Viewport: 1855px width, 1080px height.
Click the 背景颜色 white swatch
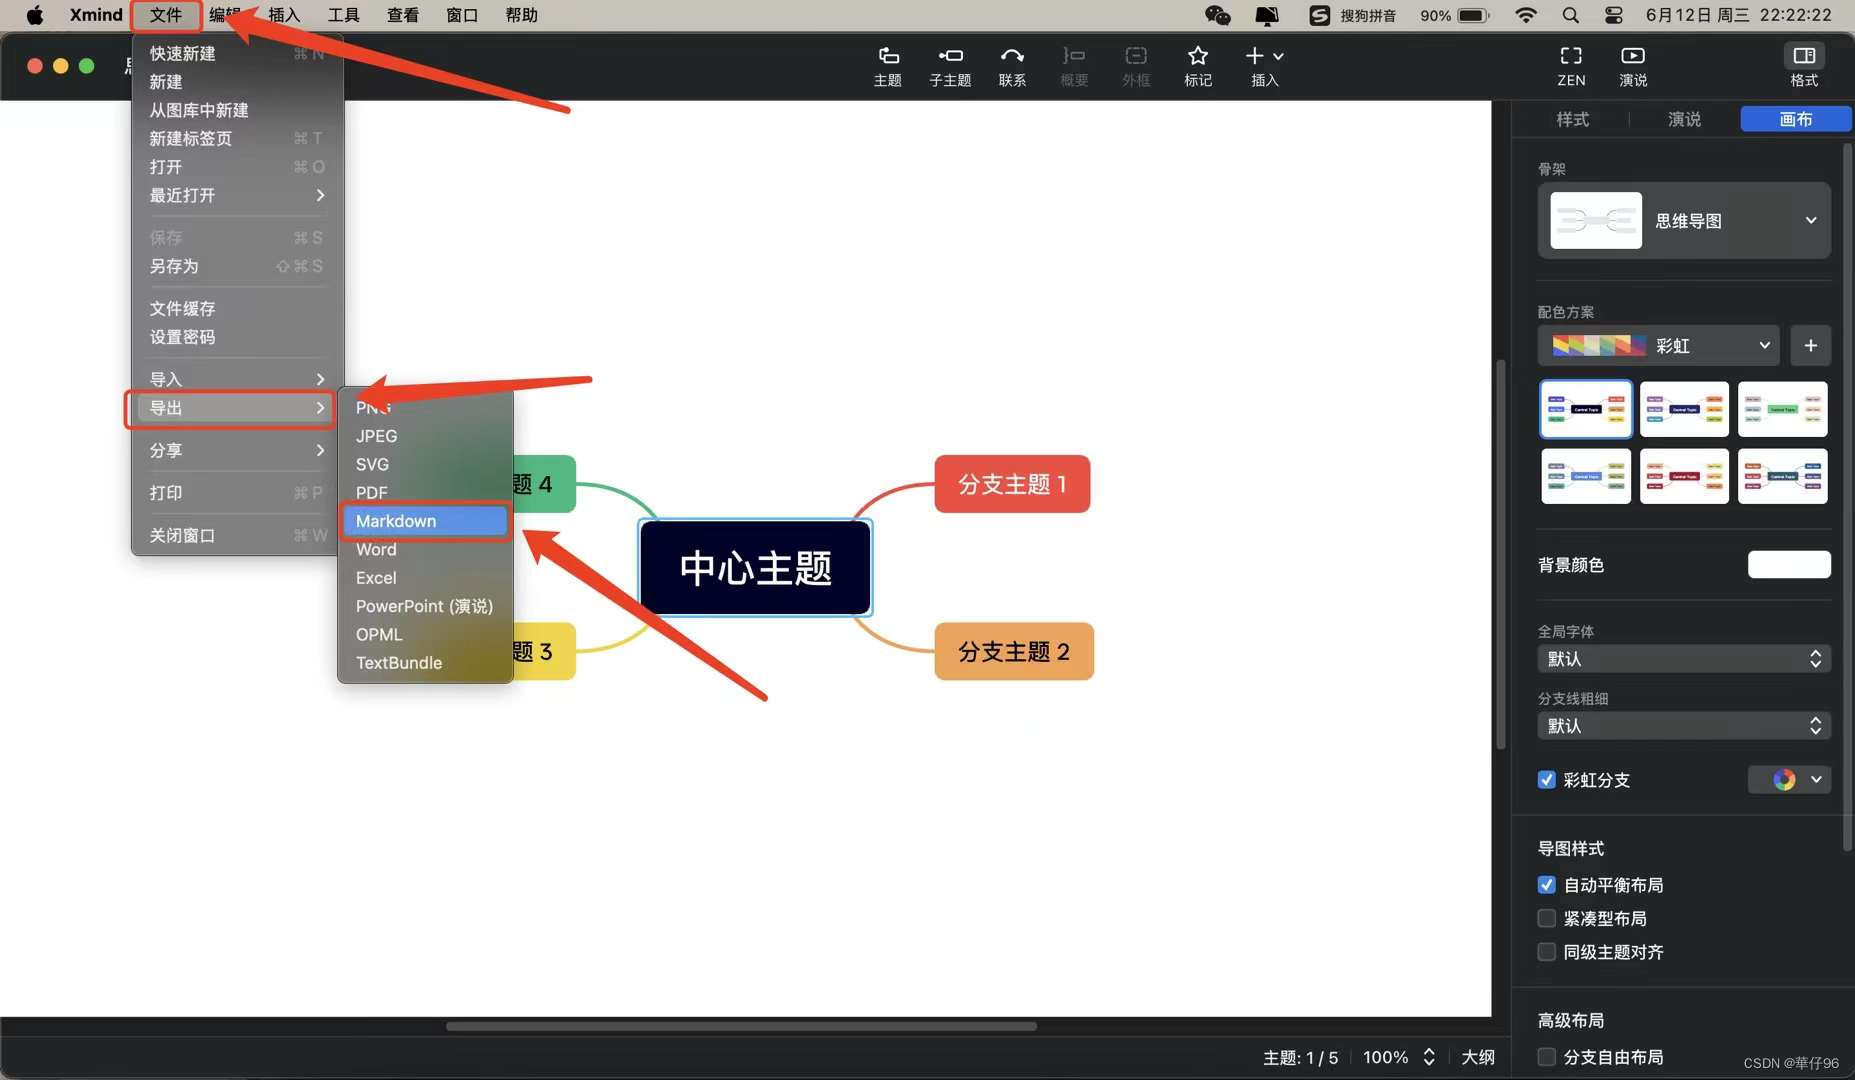(x=1789, y=565)
